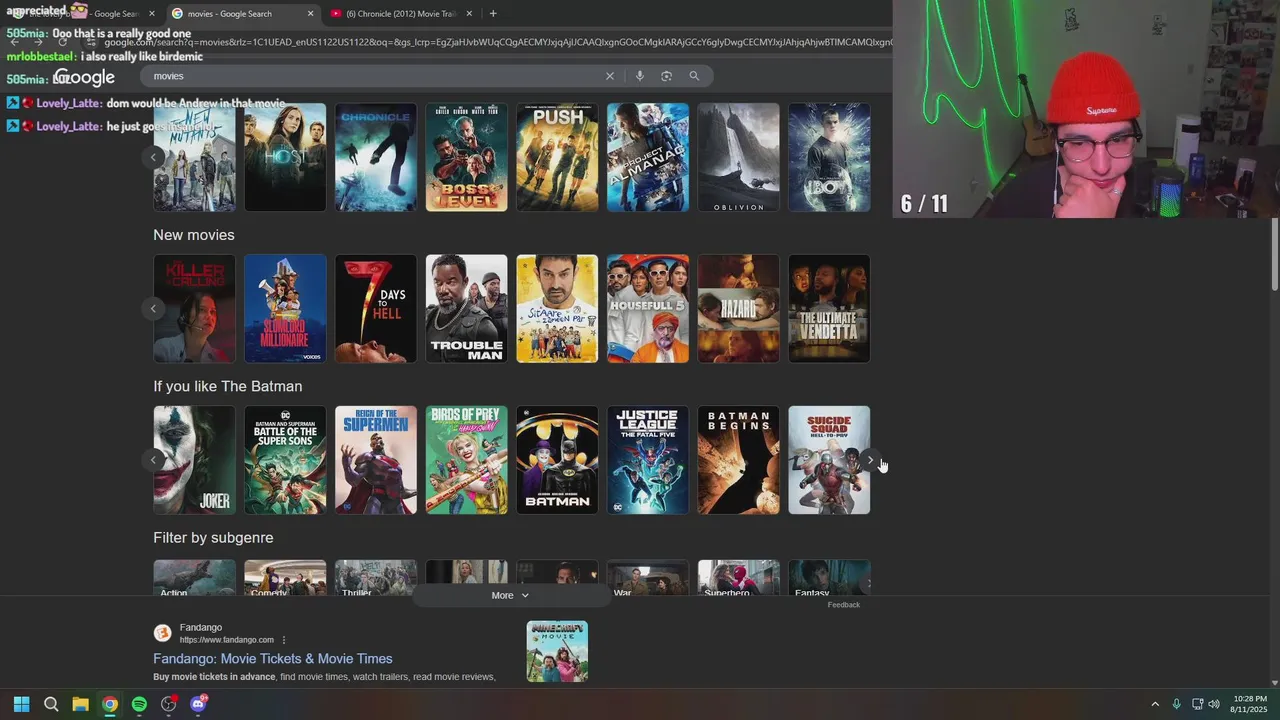Click the magnifying glass search icon
Viewport: 1280px width, 720px height.
[694, 76]
